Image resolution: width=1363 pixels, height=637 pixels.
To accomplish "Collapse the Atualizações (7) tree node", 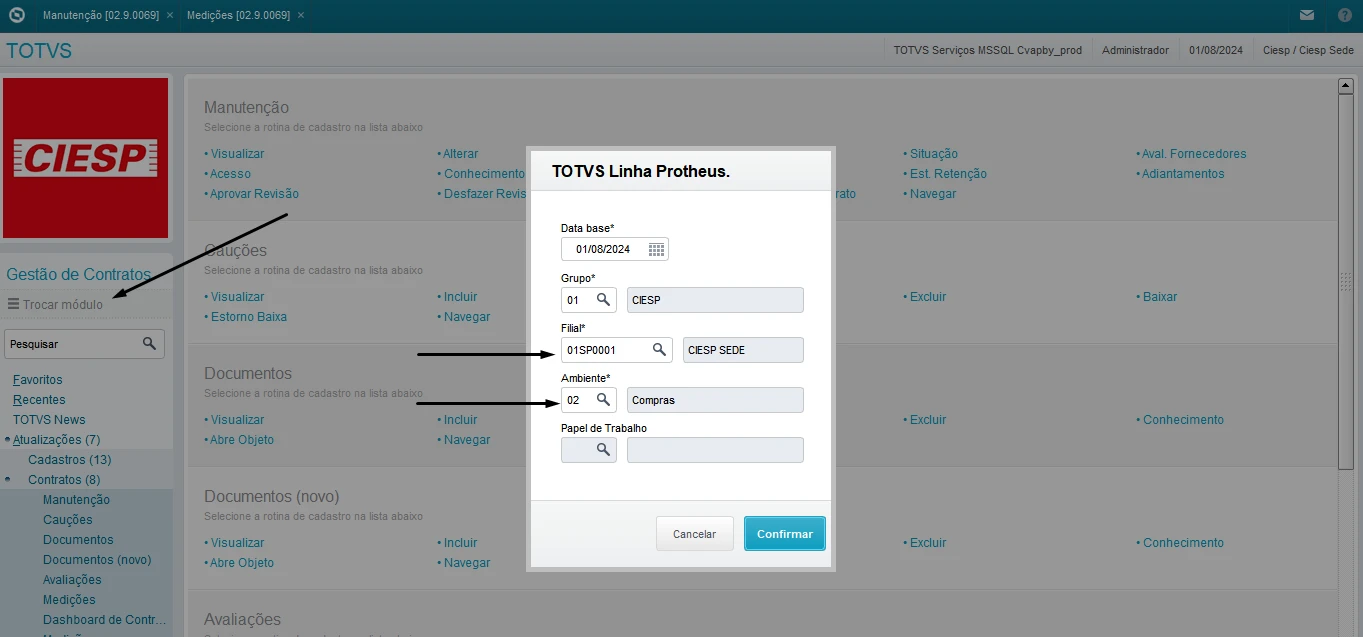I will (x=8, y=439).
